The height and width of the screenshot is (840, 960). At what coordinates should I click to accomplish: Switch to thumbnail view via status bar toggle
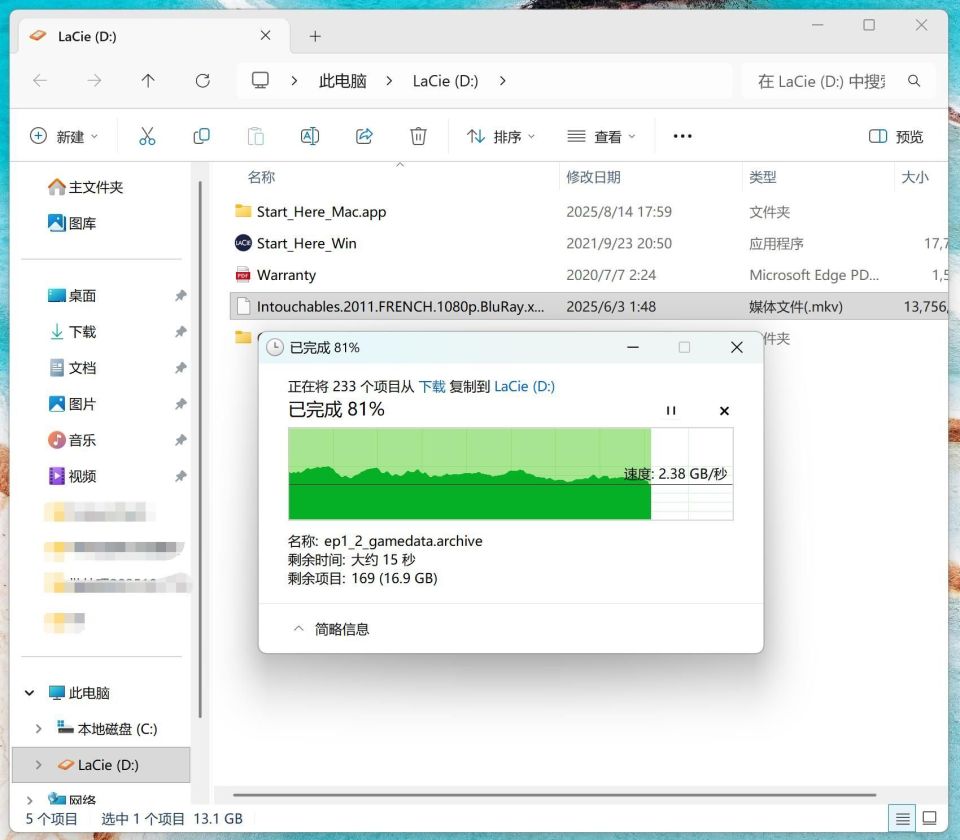(x=931, y=818)
